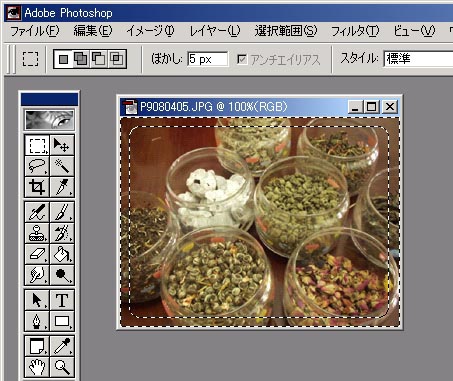Image resolution: width=453 pixels, height=381 pixels.
Task: Choose the Lasso tool
Action: [37, 166]
